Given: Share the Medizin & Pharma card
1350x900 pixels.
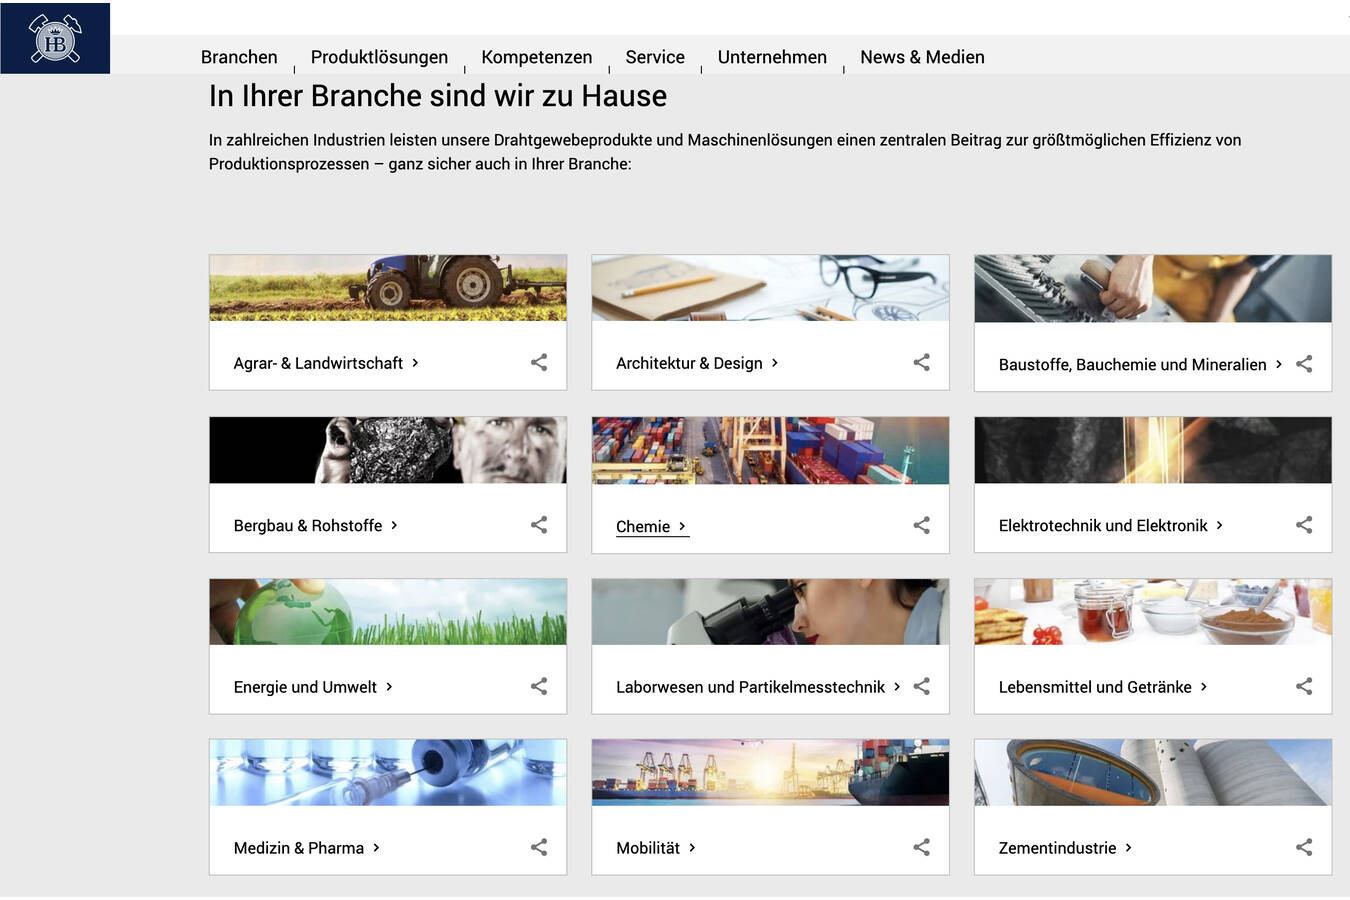Looking at the screenshot, I should tap(539, 848).
